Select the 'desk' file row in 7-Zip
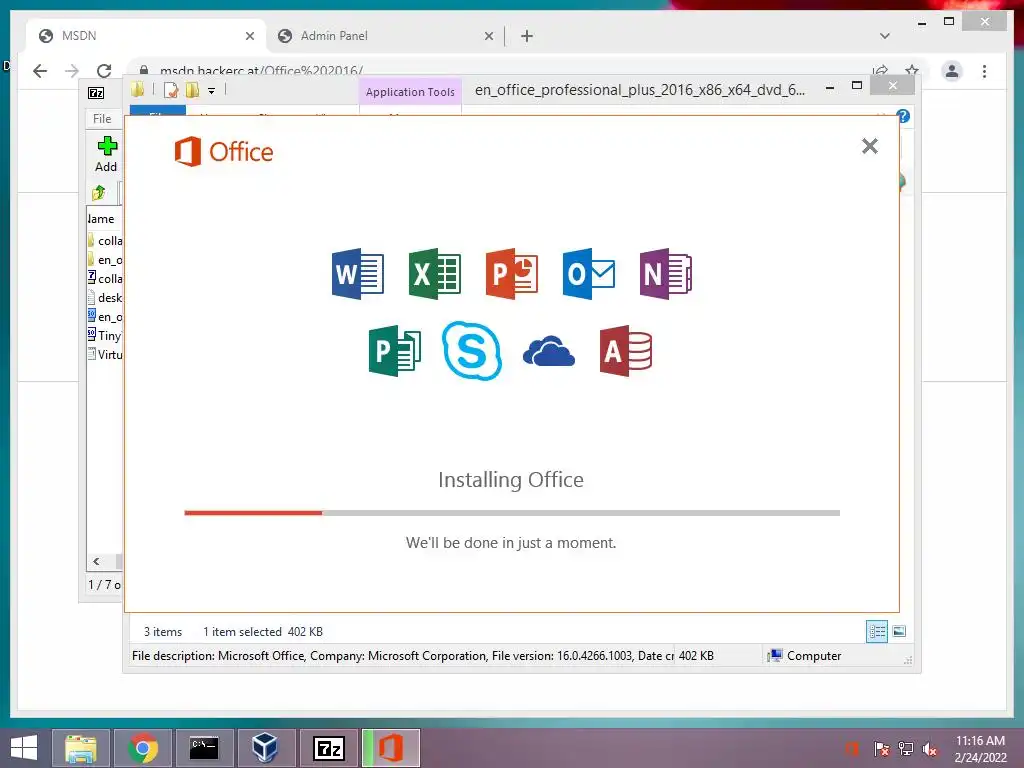1024x768 pixels. pyautogui.click(x=104, y=298)
